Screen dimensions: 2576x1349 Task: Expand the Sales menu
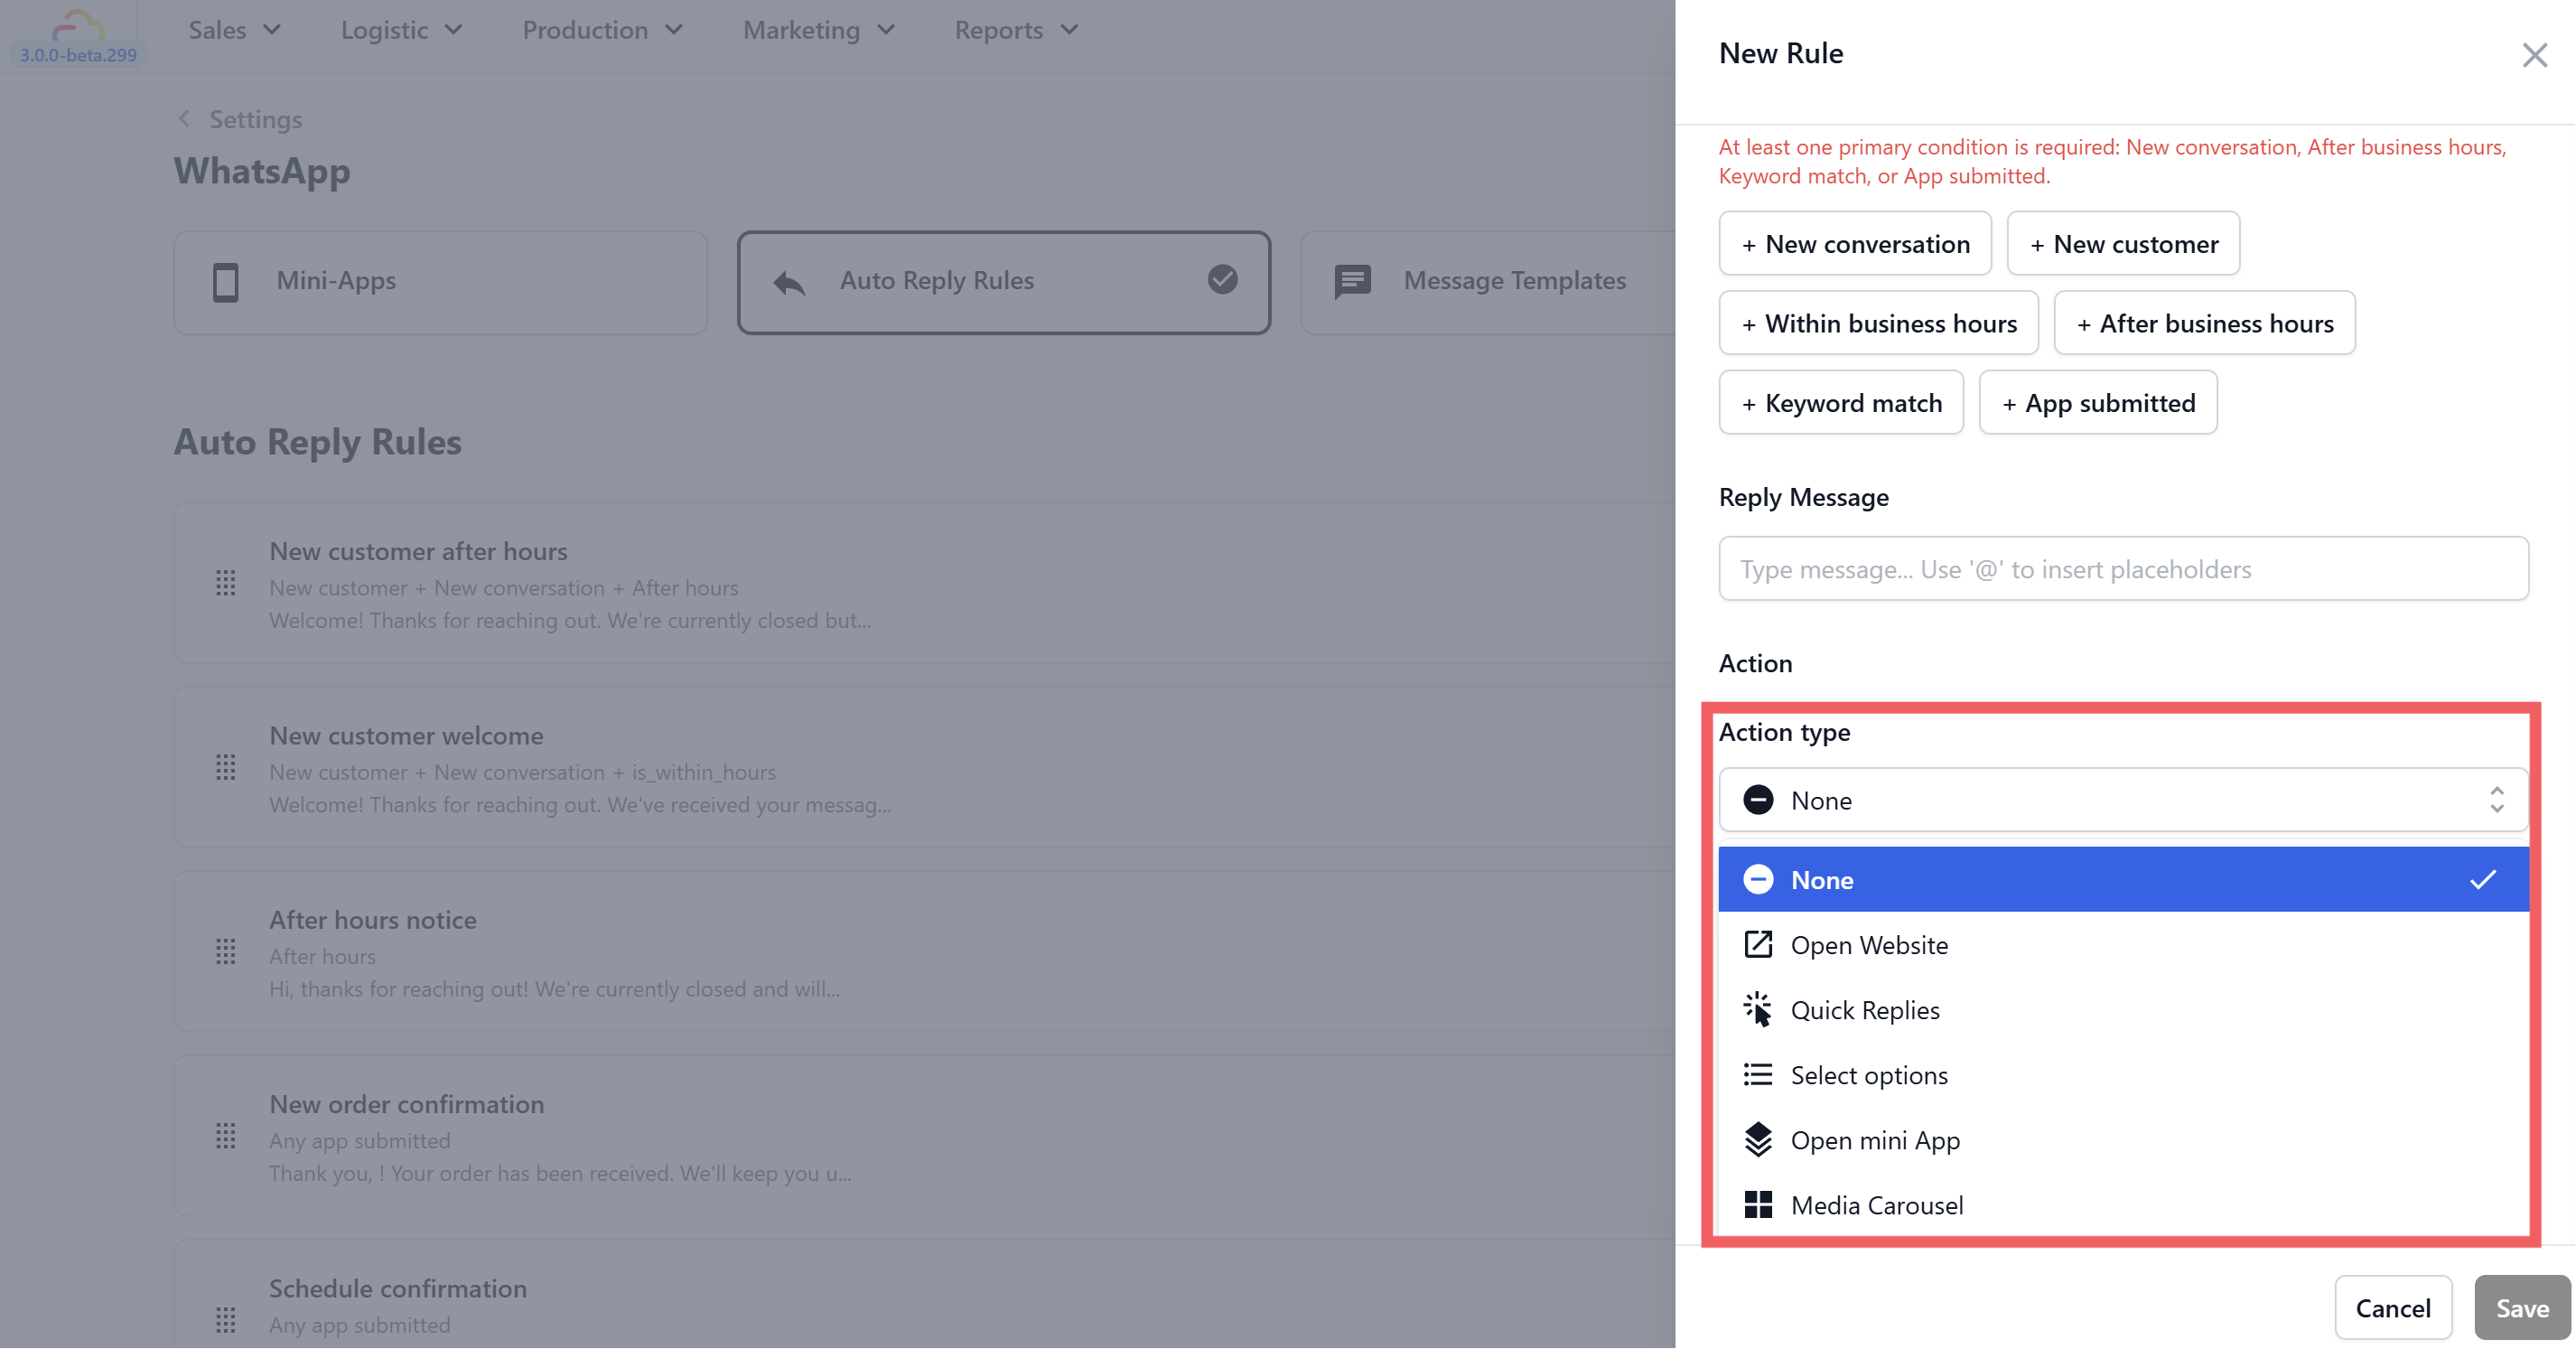pos(234,30)
